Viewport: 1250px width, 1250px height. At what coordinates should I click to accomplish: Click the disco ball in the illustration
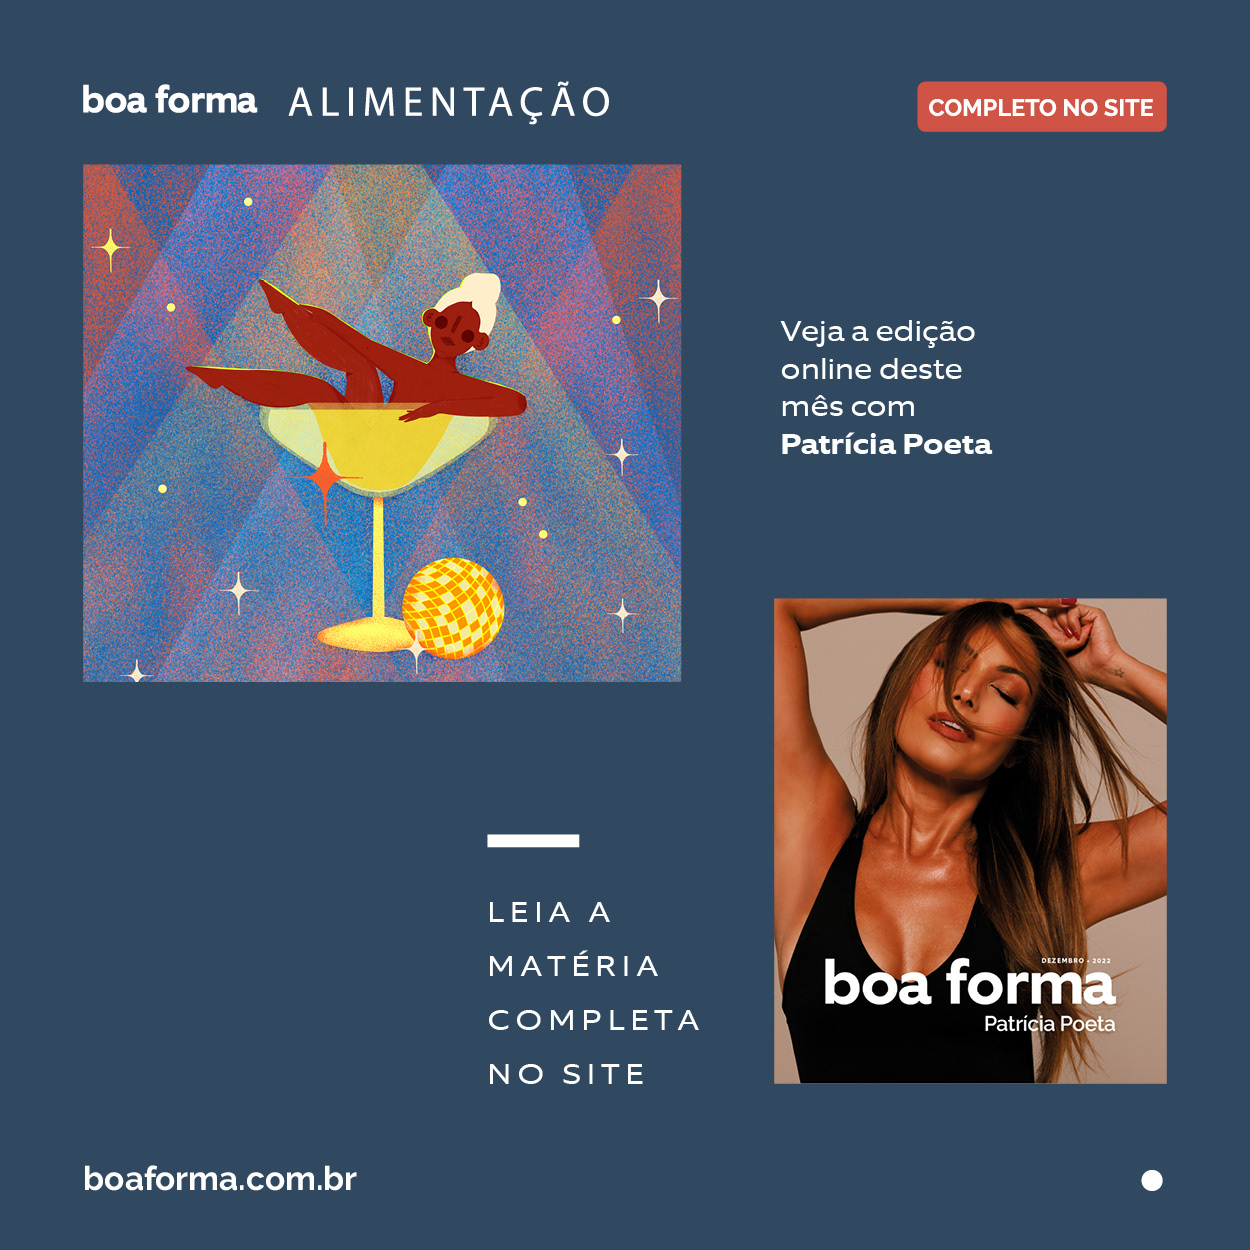453,607
